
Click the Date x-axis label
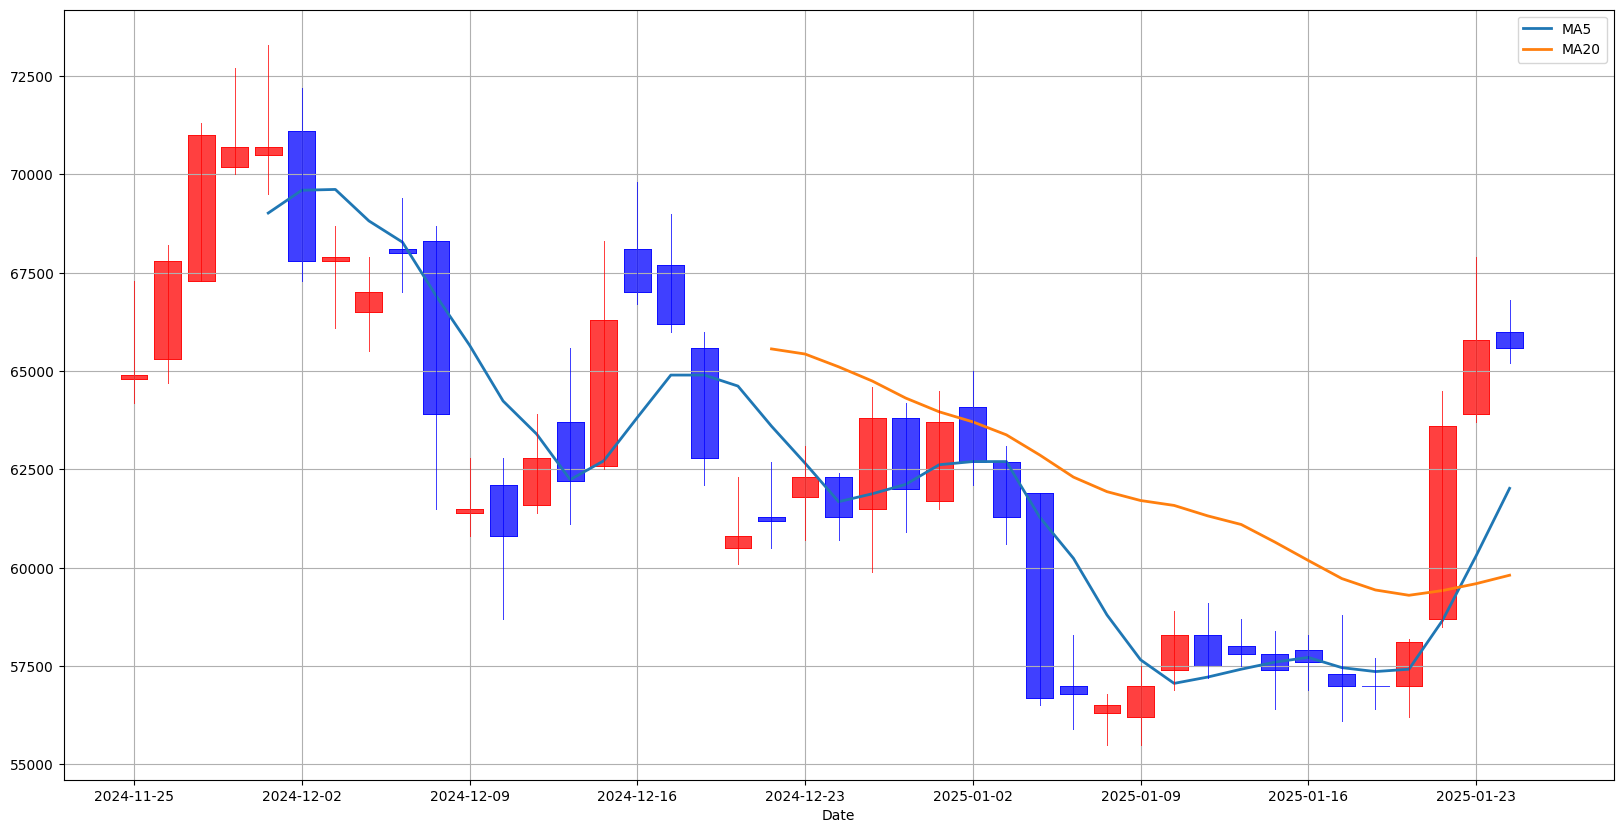point(838,815)
